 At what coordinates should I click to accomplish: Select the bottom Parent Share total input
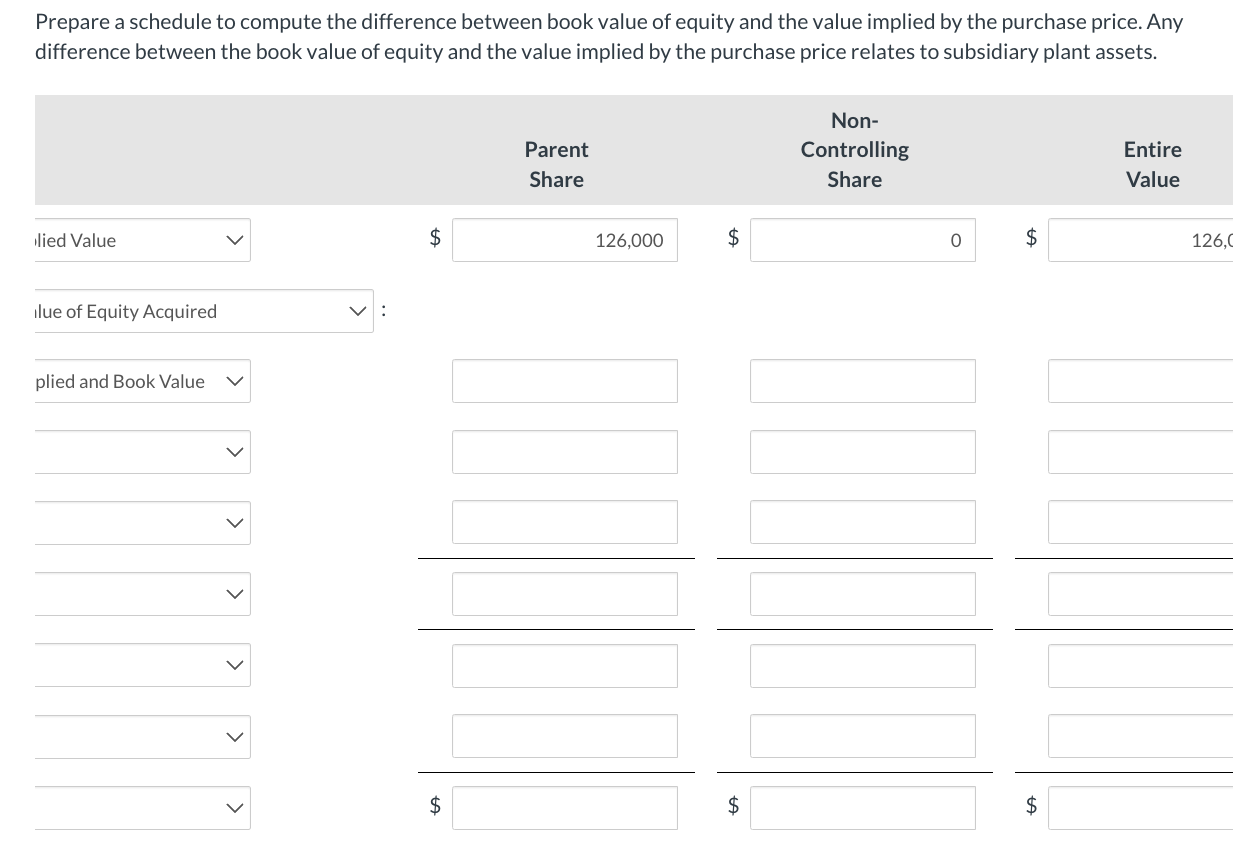coord(565,807)
